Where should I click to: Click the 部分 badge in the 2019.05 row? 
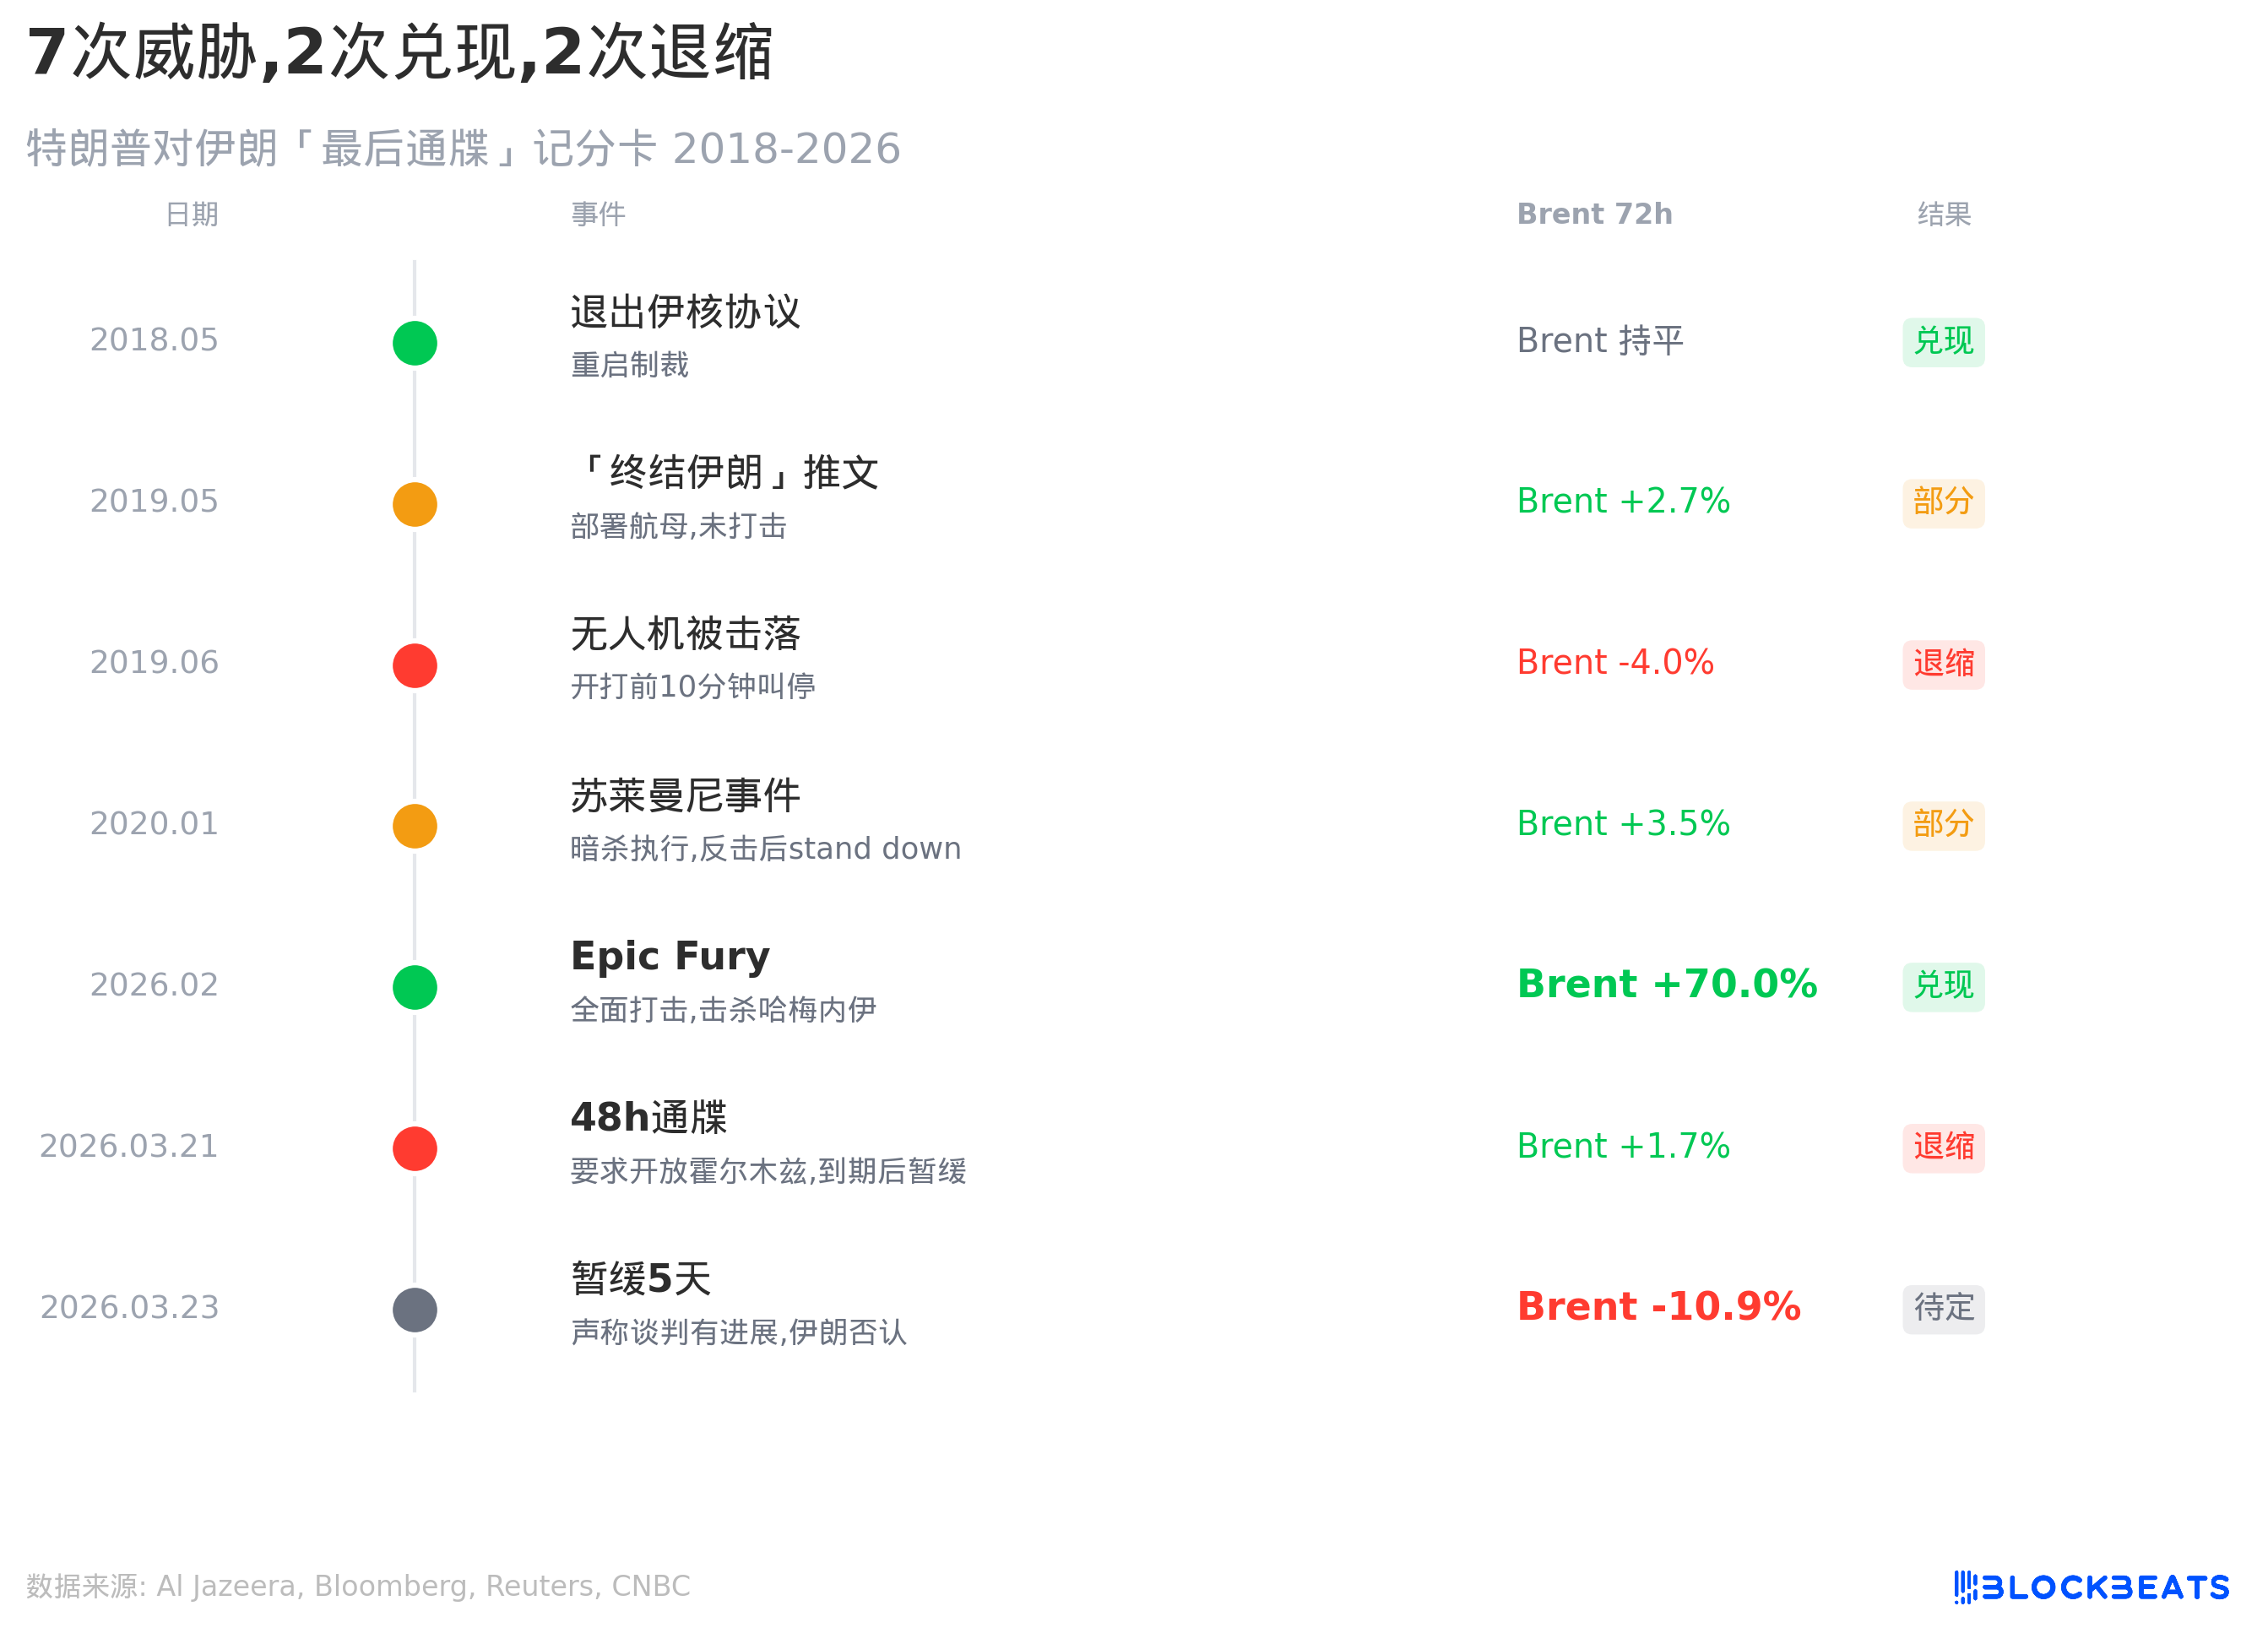point(1943,502)
